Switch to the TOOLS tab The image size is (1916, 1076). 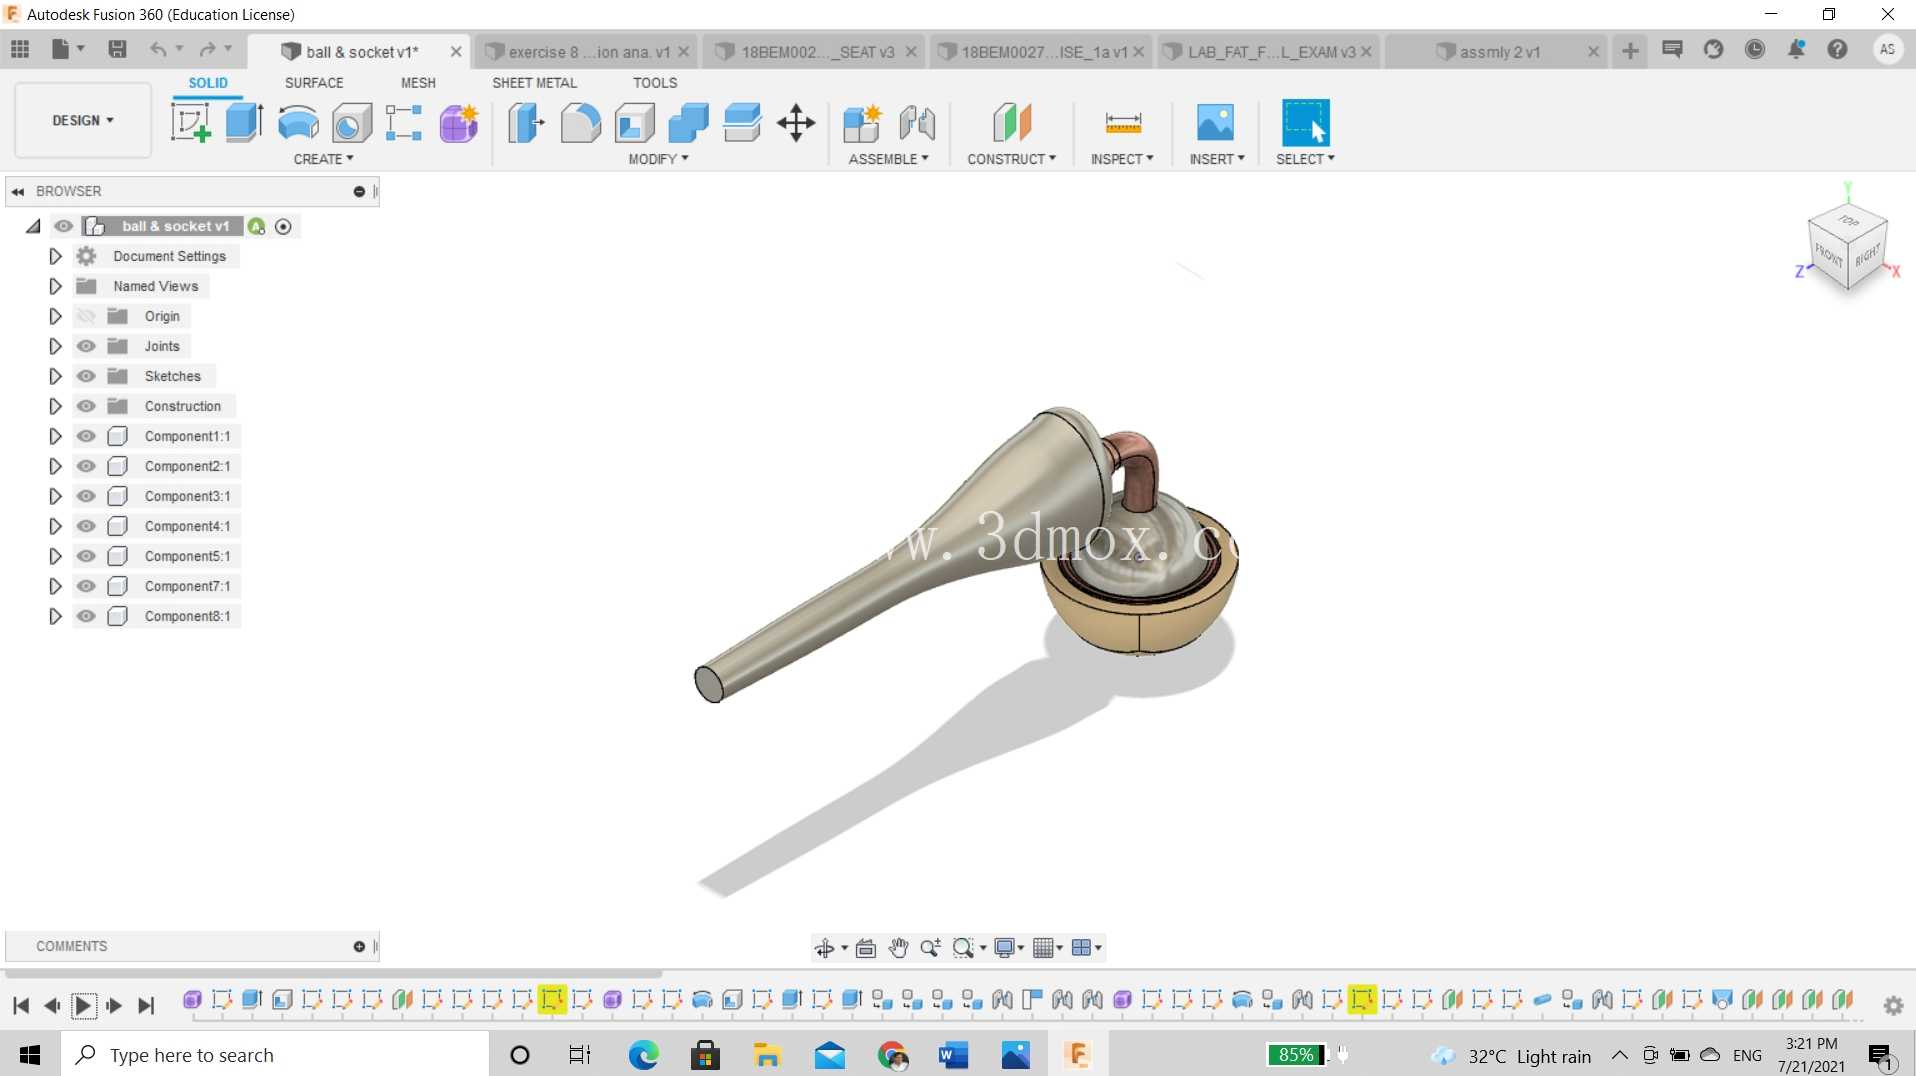coord(655,83)
